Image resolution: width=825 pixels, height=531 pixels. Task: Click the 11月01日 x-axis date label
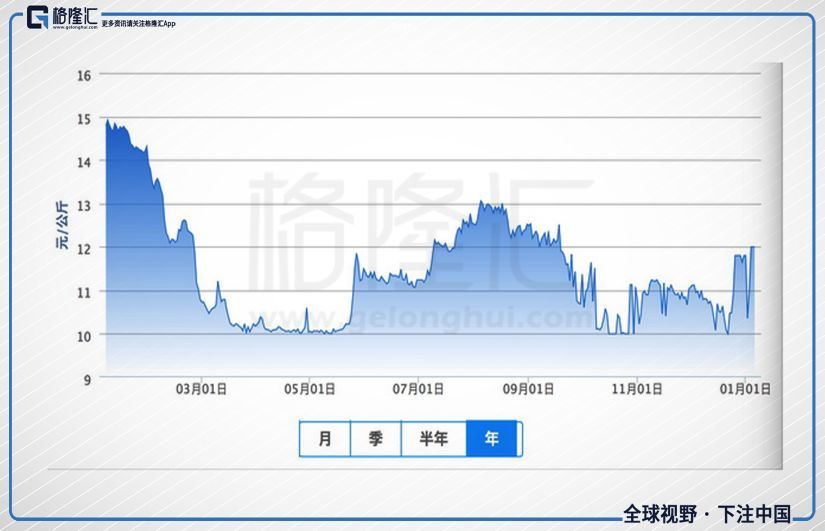[x=636, y=389]
